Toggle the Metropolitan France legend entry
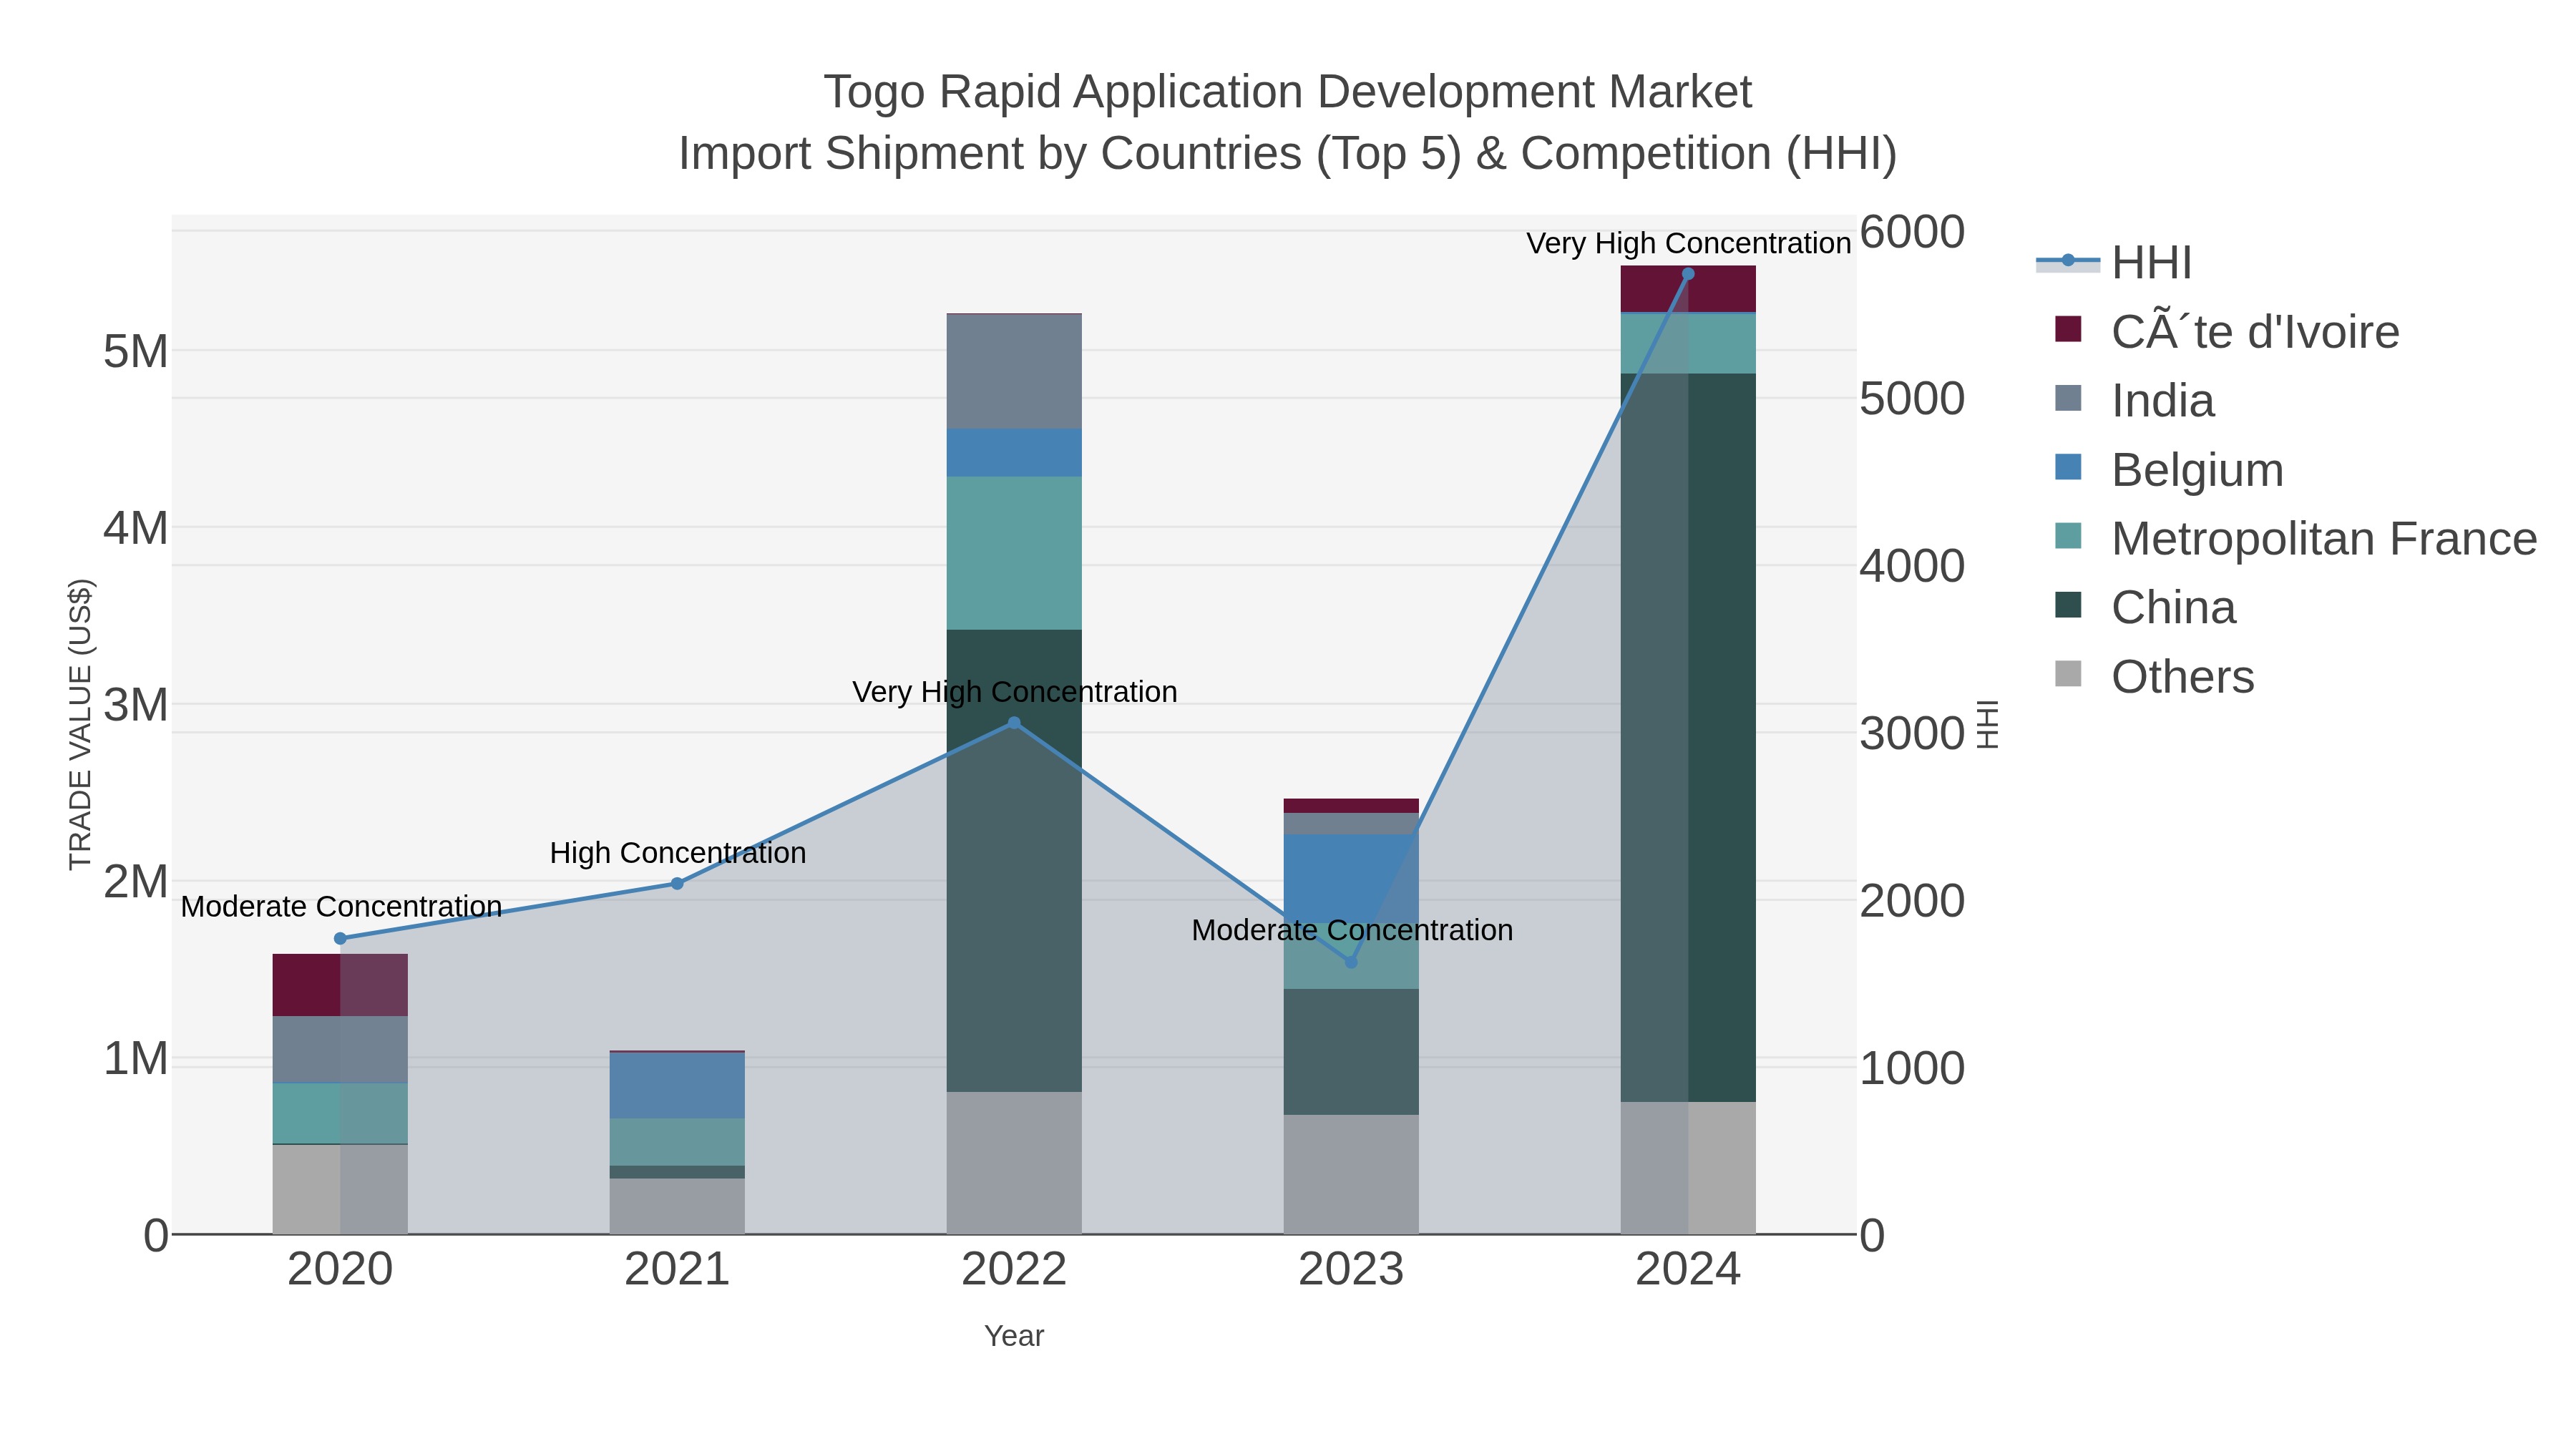The height and width of the screenshot is (1449, 2576). tap(2295, 539)
